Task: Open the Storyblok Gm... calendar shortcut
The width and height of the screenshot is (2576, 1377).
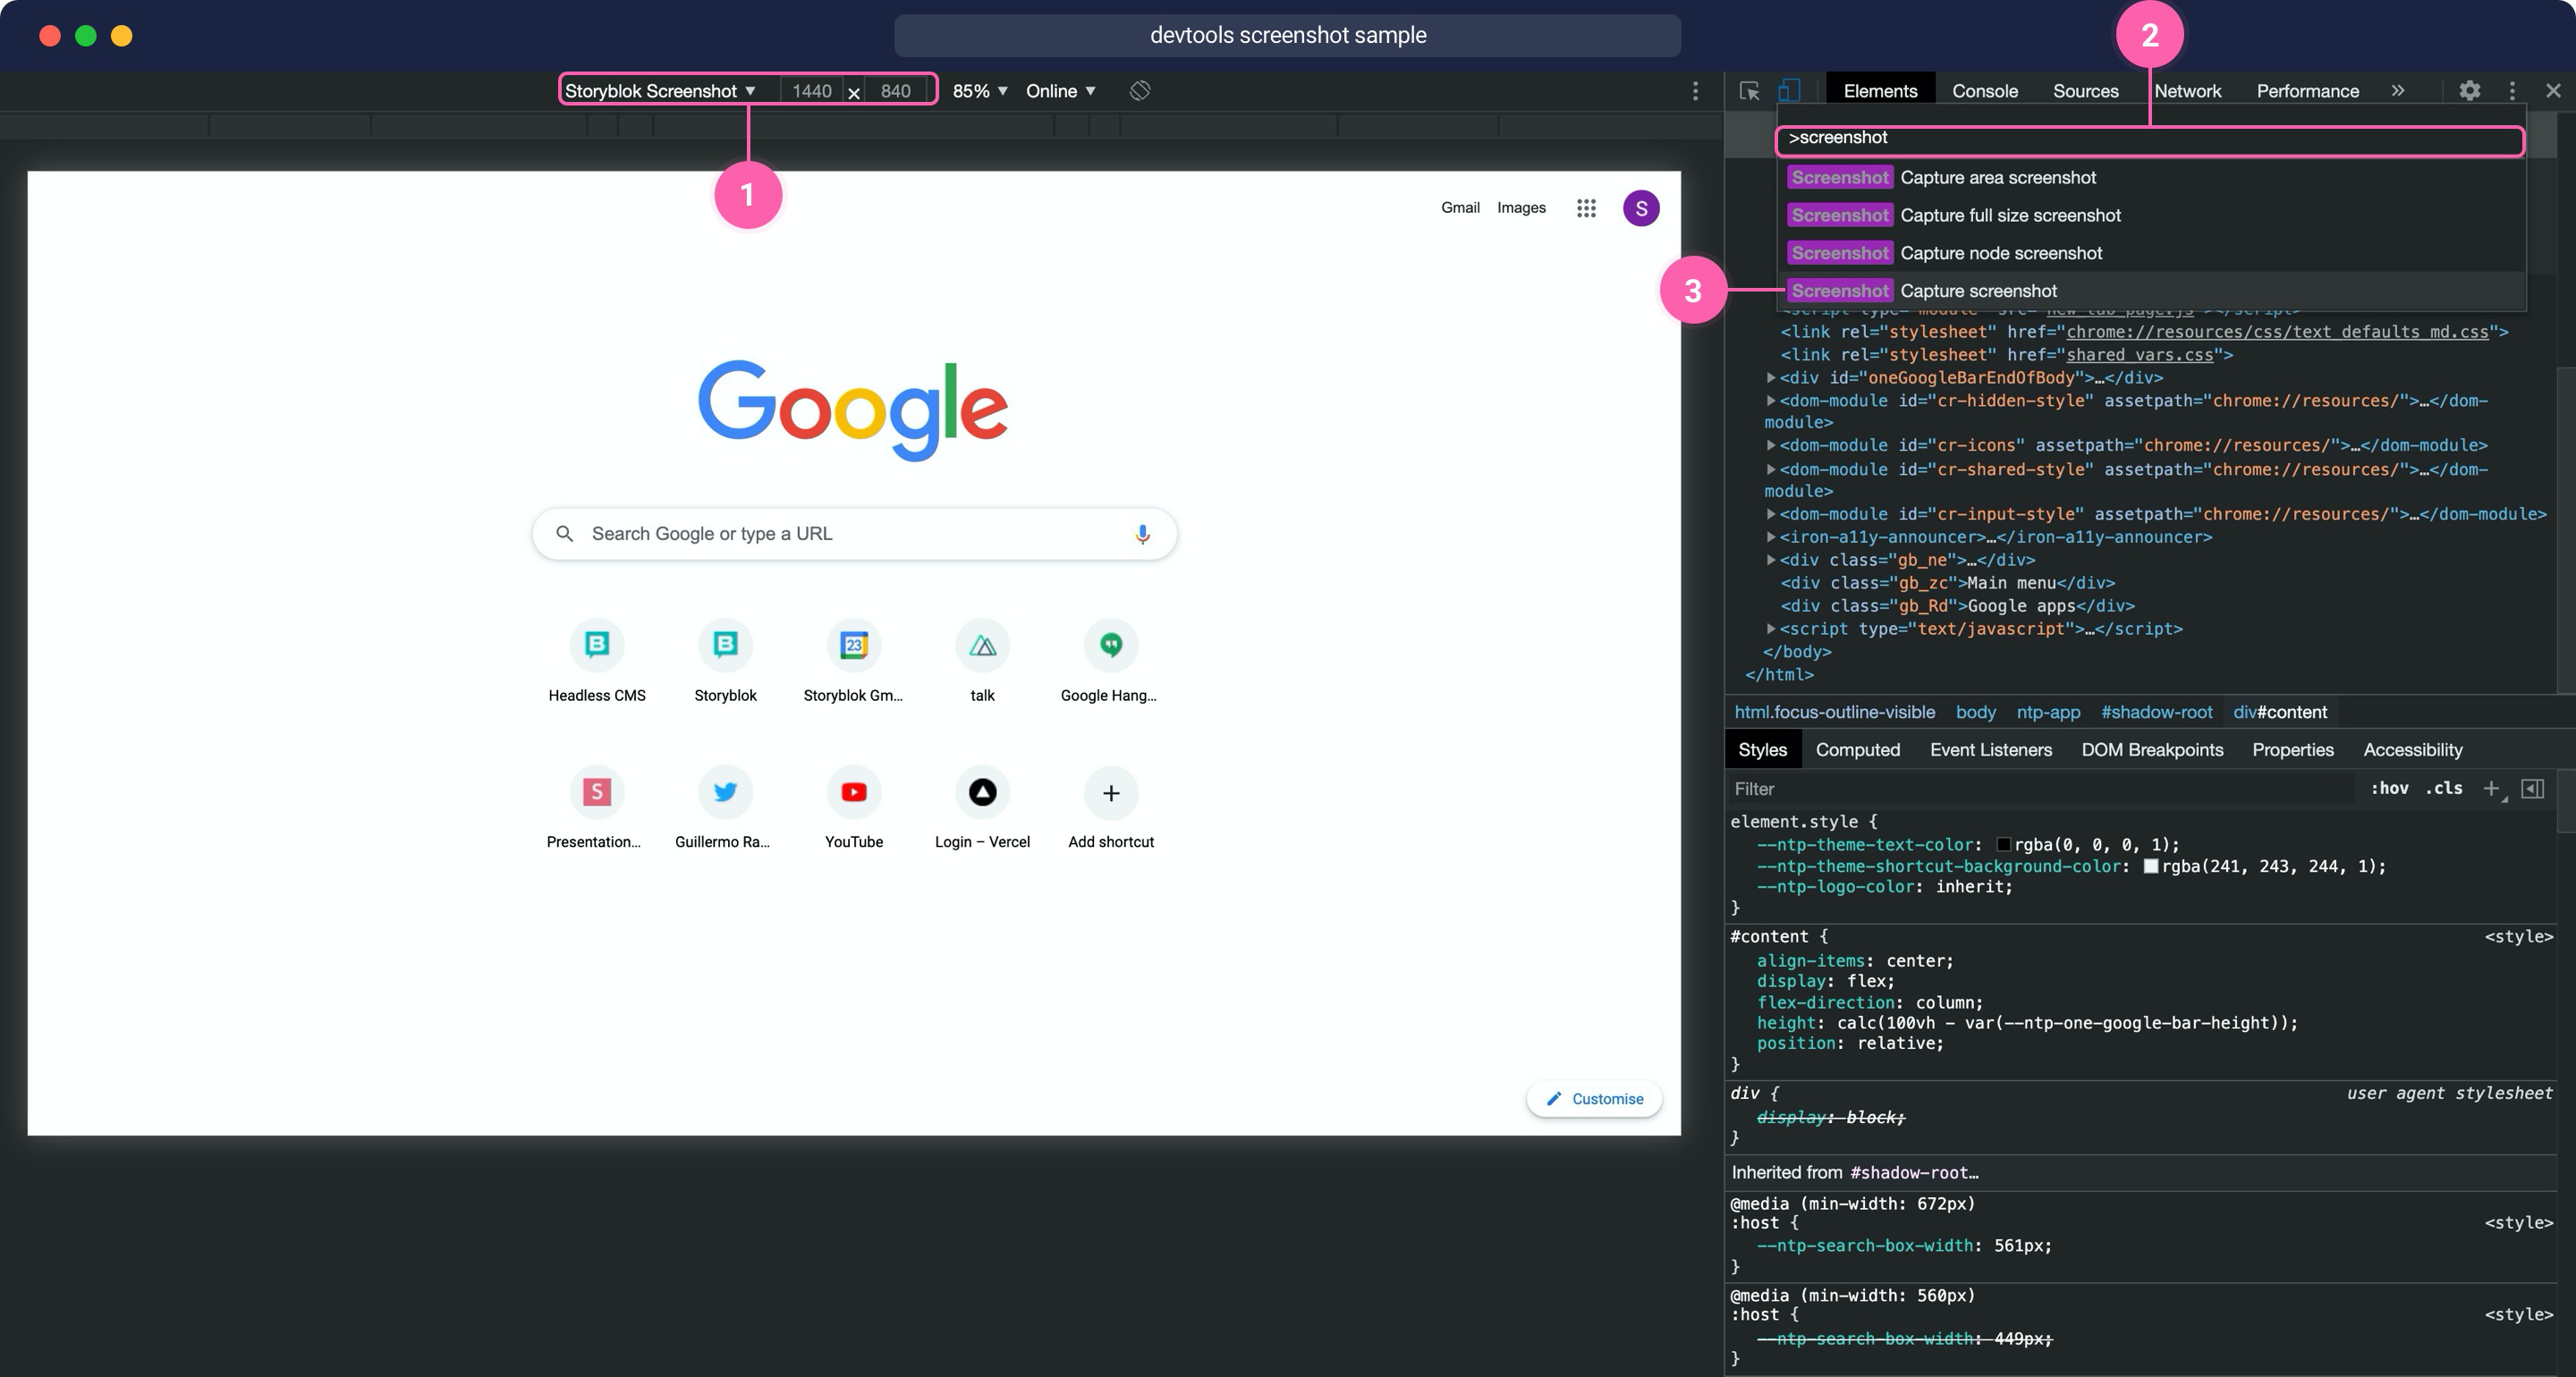Action: [853, 661]
